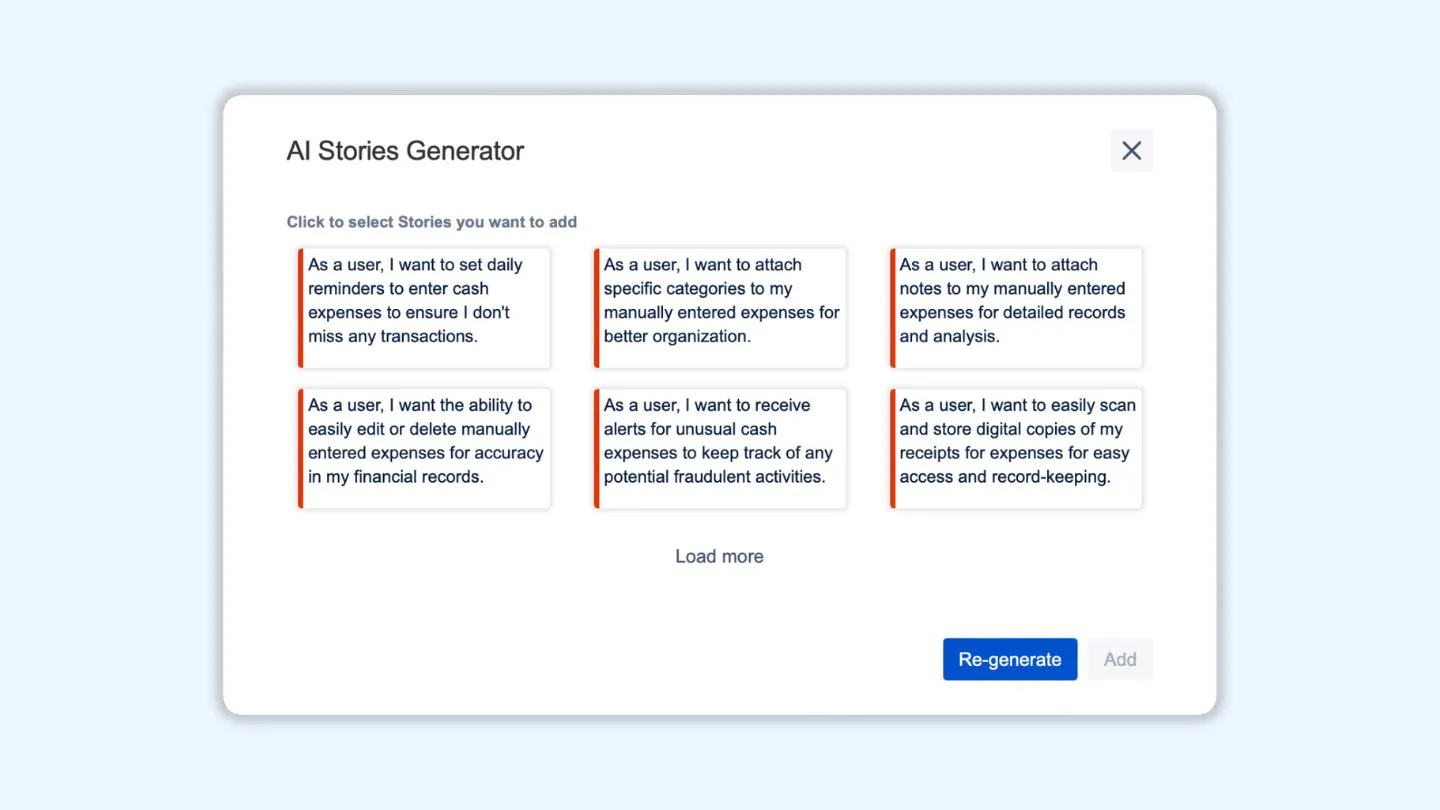Close the AI Stories Generator dialog
The height and width of the screenshot is (810, 1440).
[x=1131, y=150]
